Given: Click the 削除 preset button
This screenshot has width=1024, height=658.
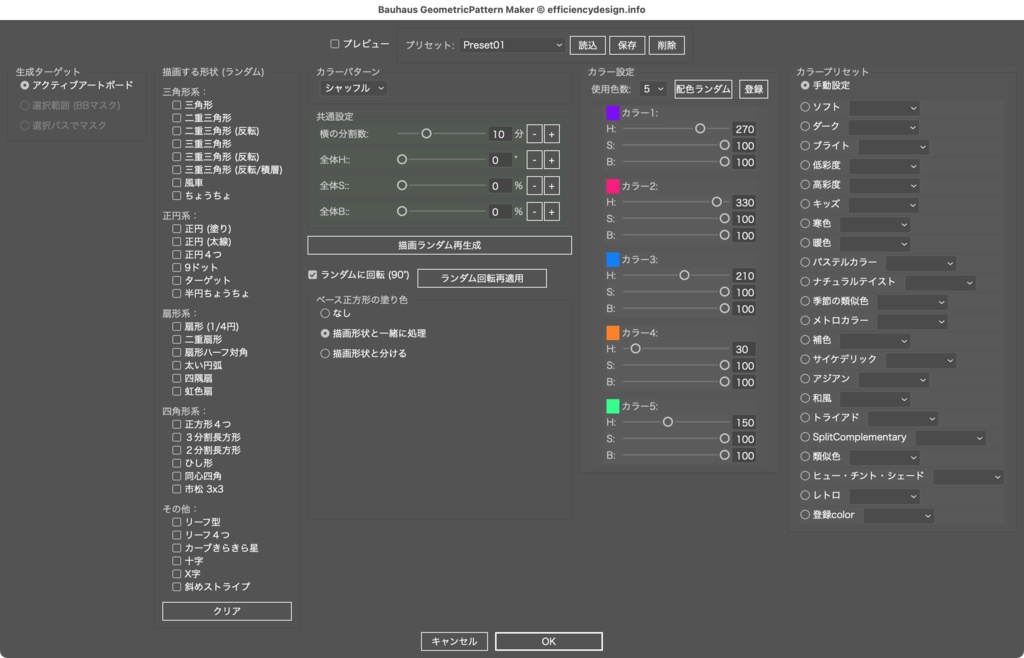Looking at the screenshot, I should (x=667, y=45).
